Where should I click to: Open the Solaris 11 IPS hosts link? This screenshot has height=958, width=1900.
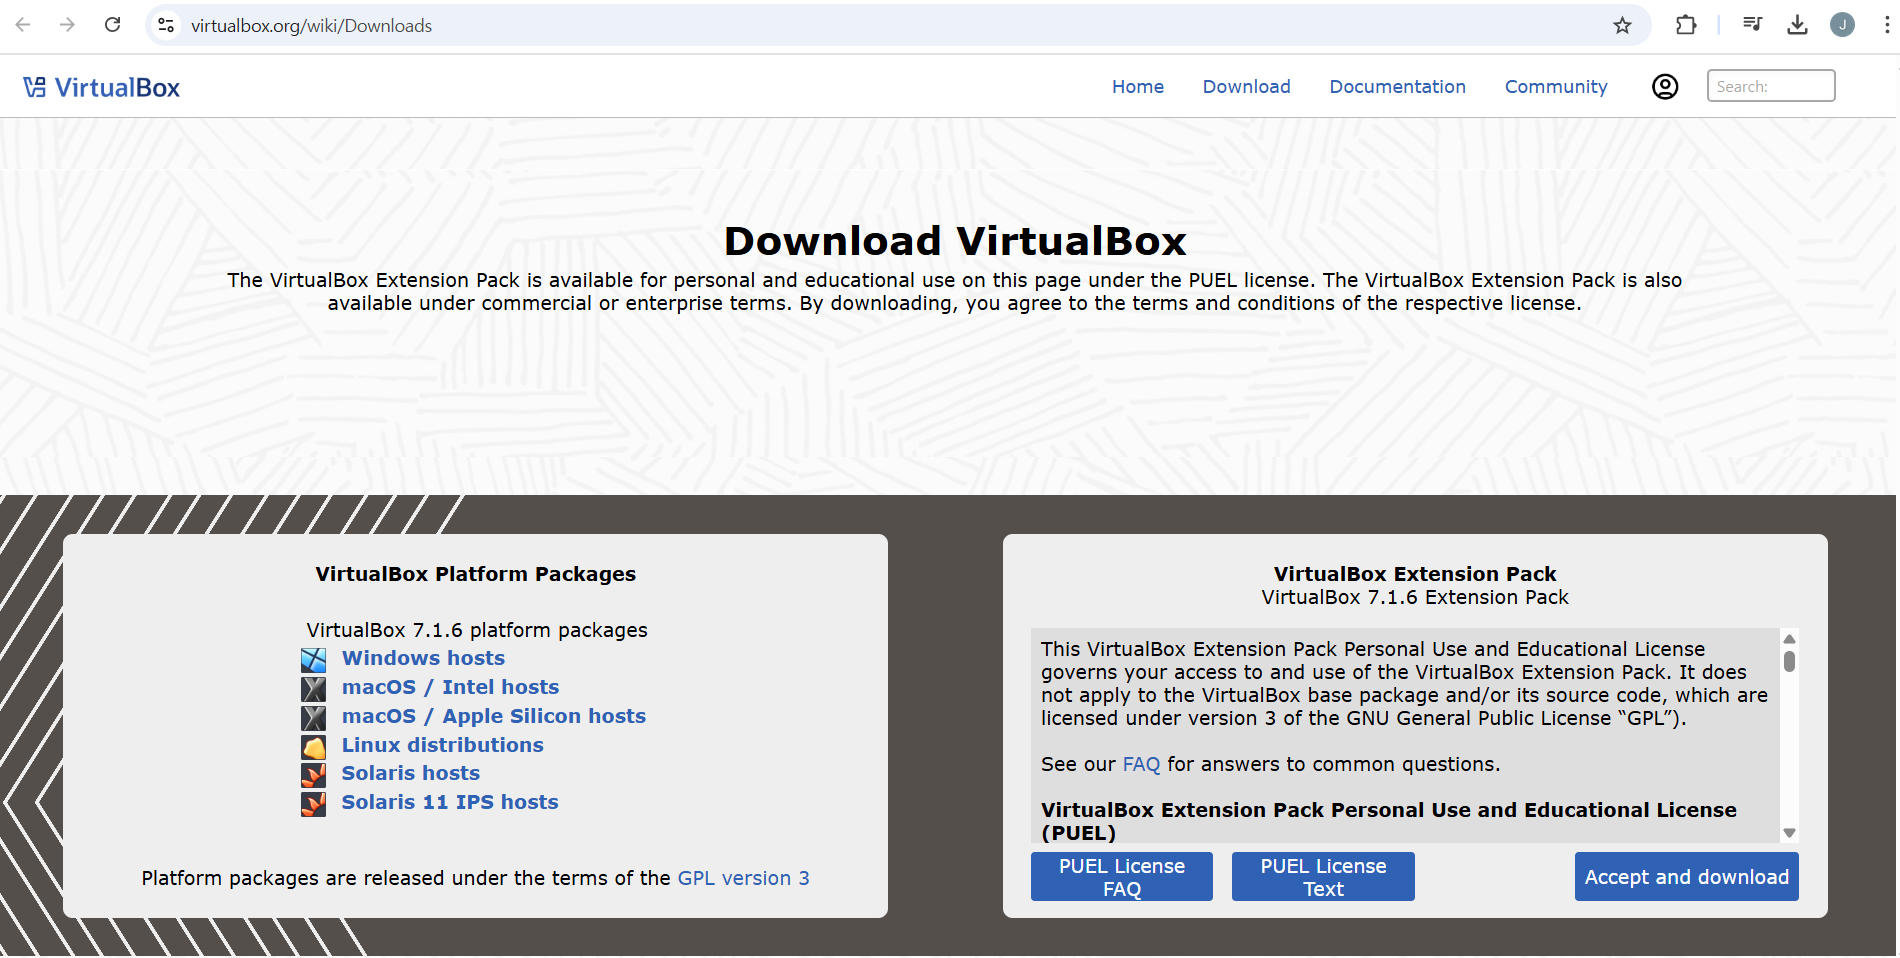[450, 802]
